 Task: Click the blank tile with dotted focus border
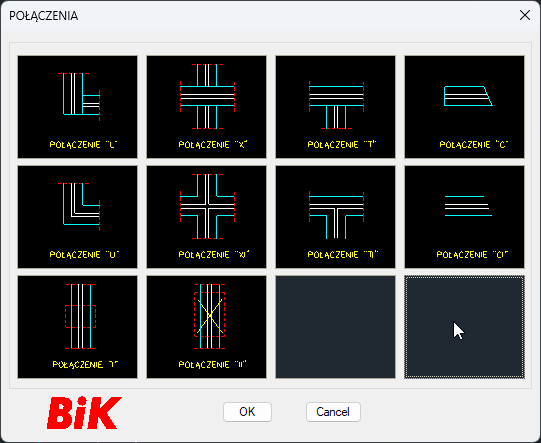coord(464,327)
